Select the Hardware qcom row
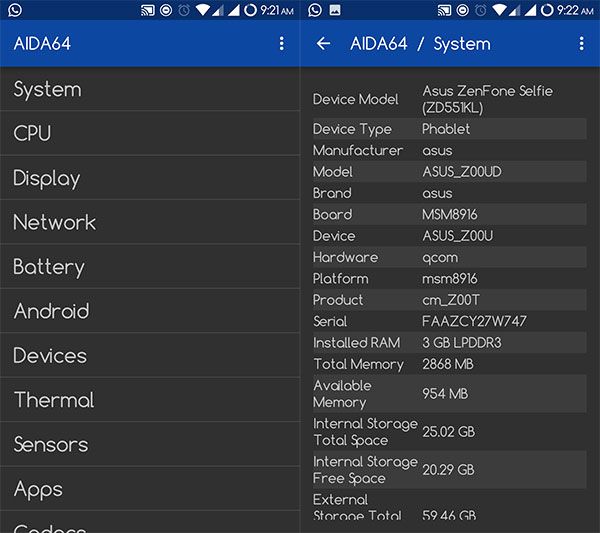 [450, 258]
